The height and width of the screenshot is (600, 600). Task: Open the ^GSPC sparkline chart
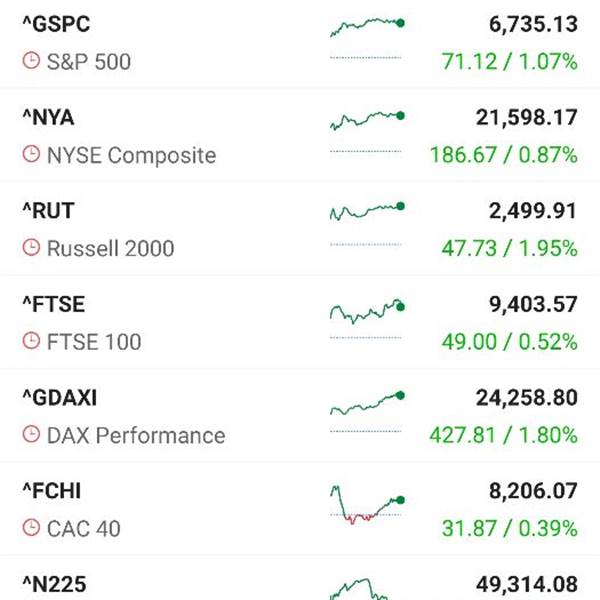367,32
